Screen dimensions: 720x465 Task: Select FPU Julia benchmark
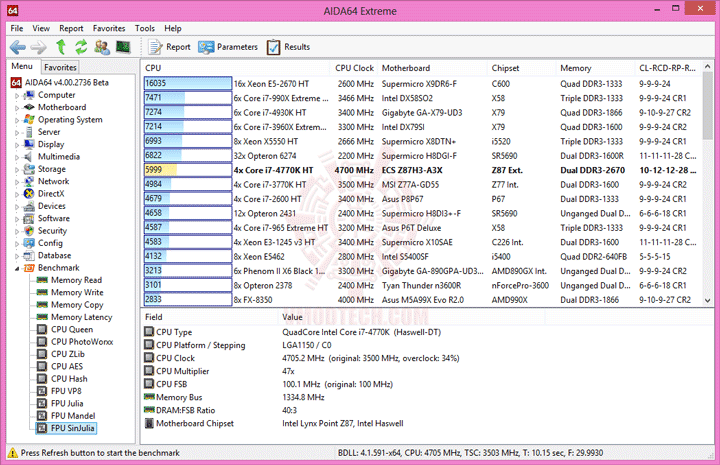click(x=67, y=404)
